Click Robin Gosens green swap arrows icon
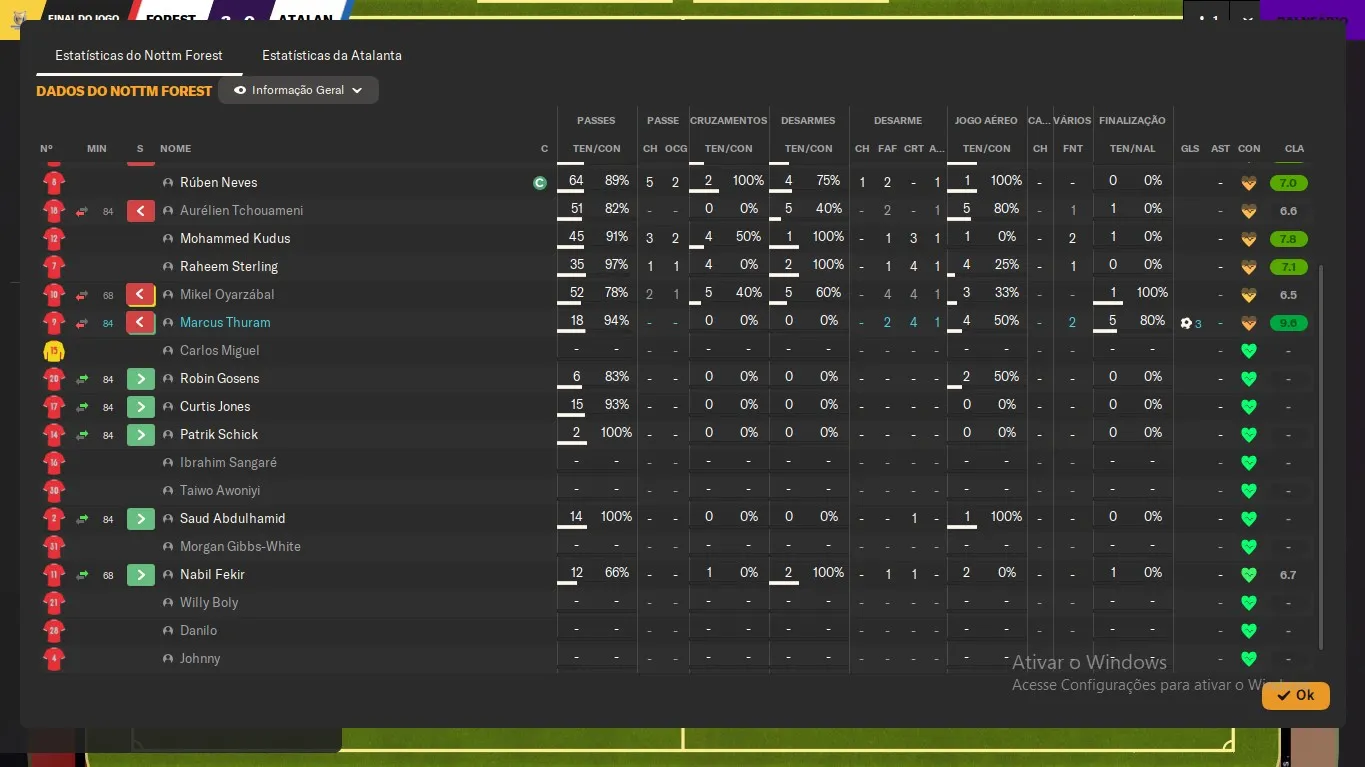This screenshot has height=767, width=1365. click(82, 379)
